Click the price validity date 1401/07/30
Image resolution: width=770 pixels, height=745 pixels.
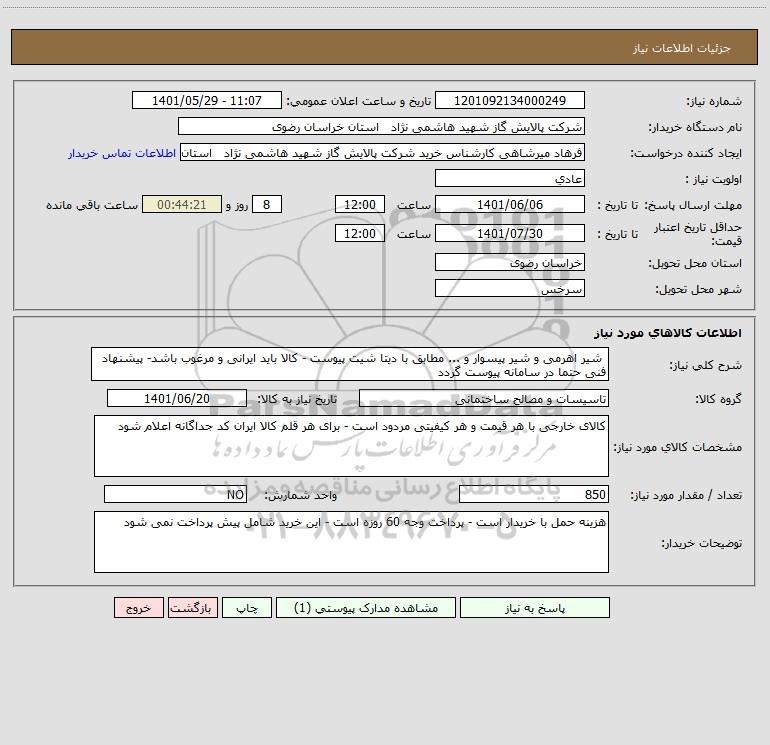510,234
